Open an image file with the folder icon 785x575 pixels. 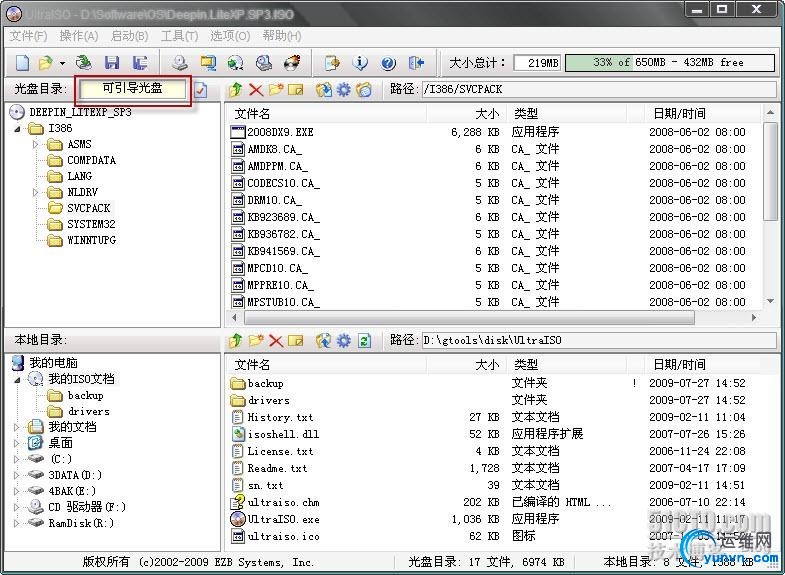(45, 63)
